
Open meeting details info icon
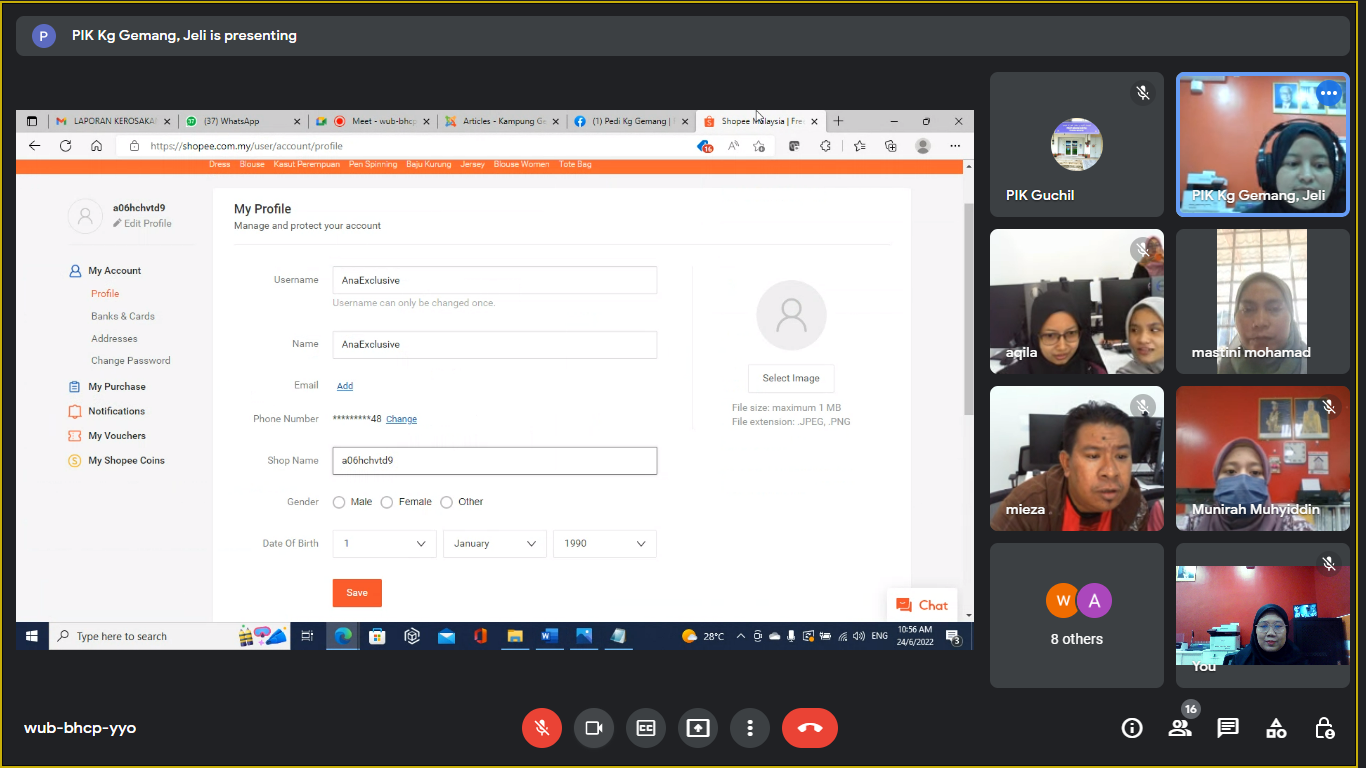[1132, 728]
